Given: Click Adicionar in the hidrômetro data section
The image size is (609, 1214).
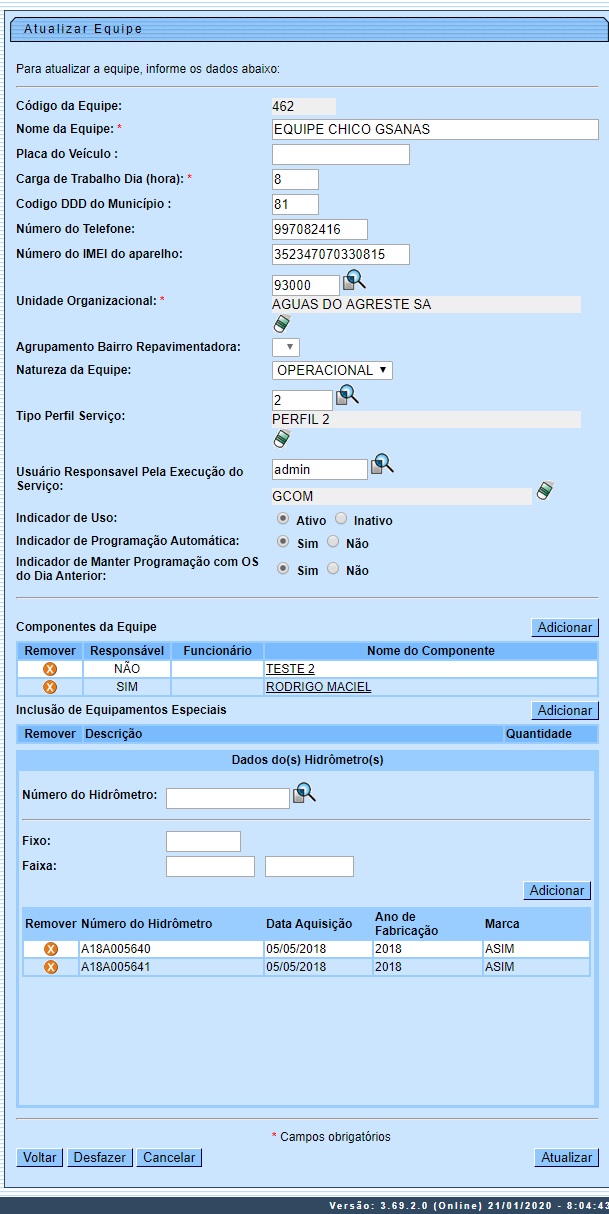Looking at the screenshot, I should pos(557,890).
